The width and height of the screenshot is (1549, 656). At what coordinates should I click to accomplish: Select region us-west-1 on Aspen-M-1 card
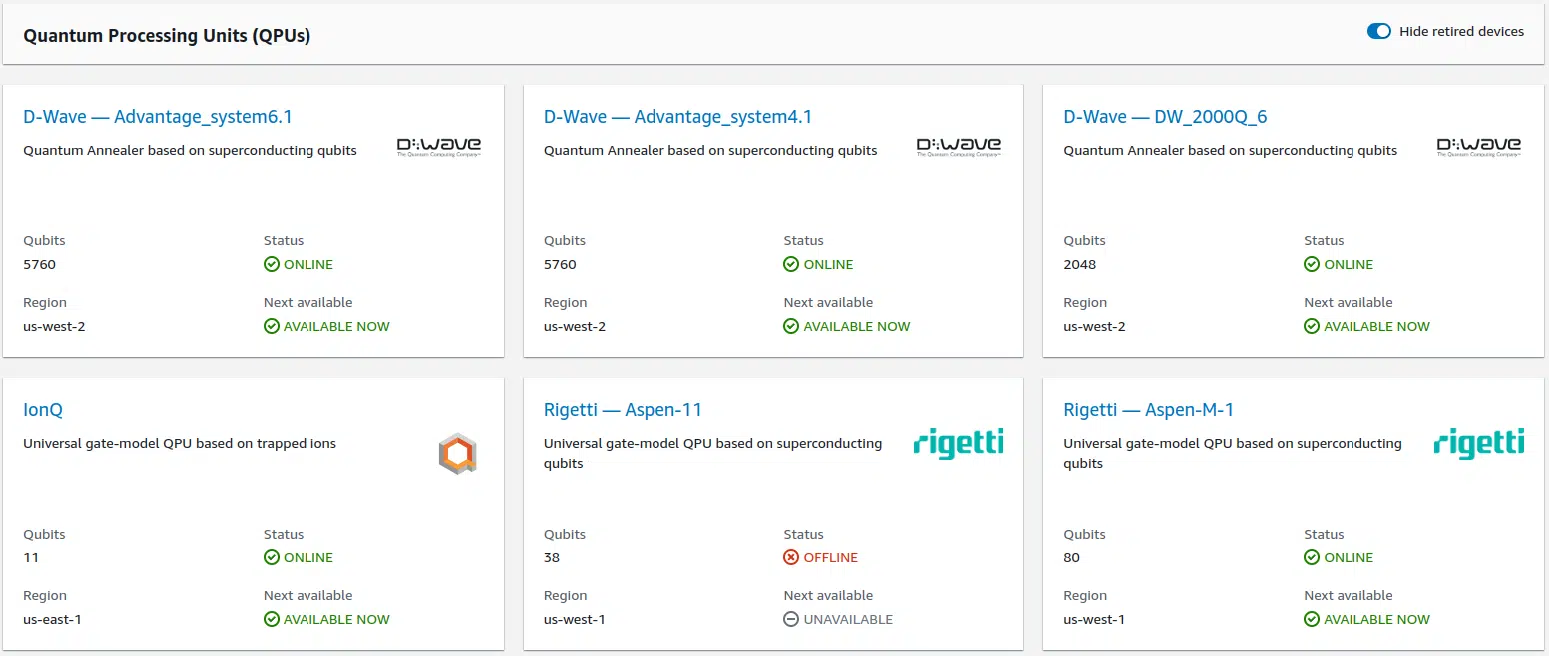1094,620
